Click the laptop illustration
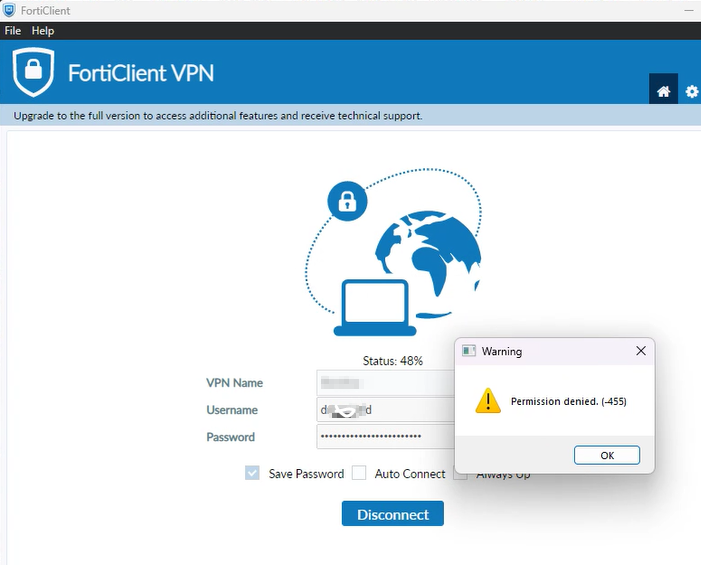Viewport: 701px width, 565px height. pos(372,308)
